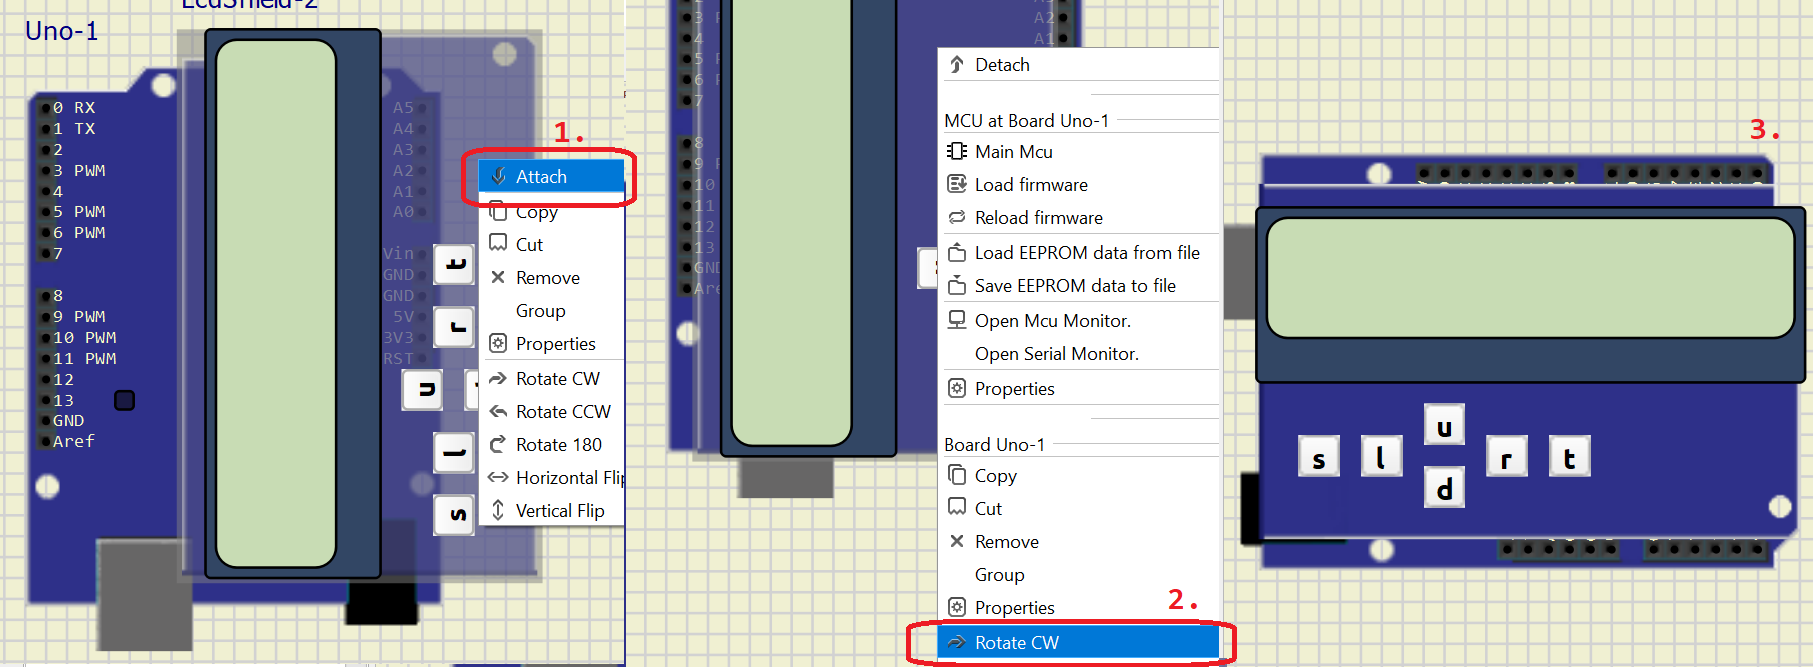This screenshot has height=667, width=1816.
Task: Click the Open Mcu Monitor icon
Action: tap(957, 320)
